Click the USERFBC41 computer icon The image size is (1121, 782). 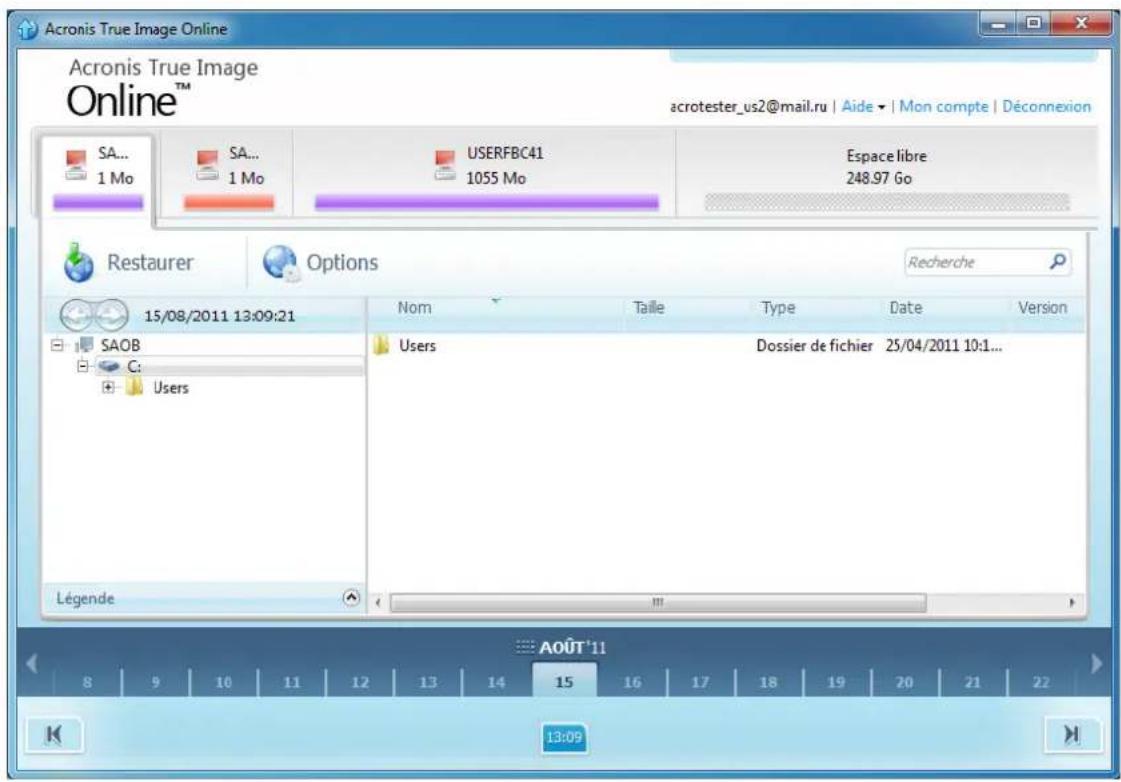[x=445, y=165]
